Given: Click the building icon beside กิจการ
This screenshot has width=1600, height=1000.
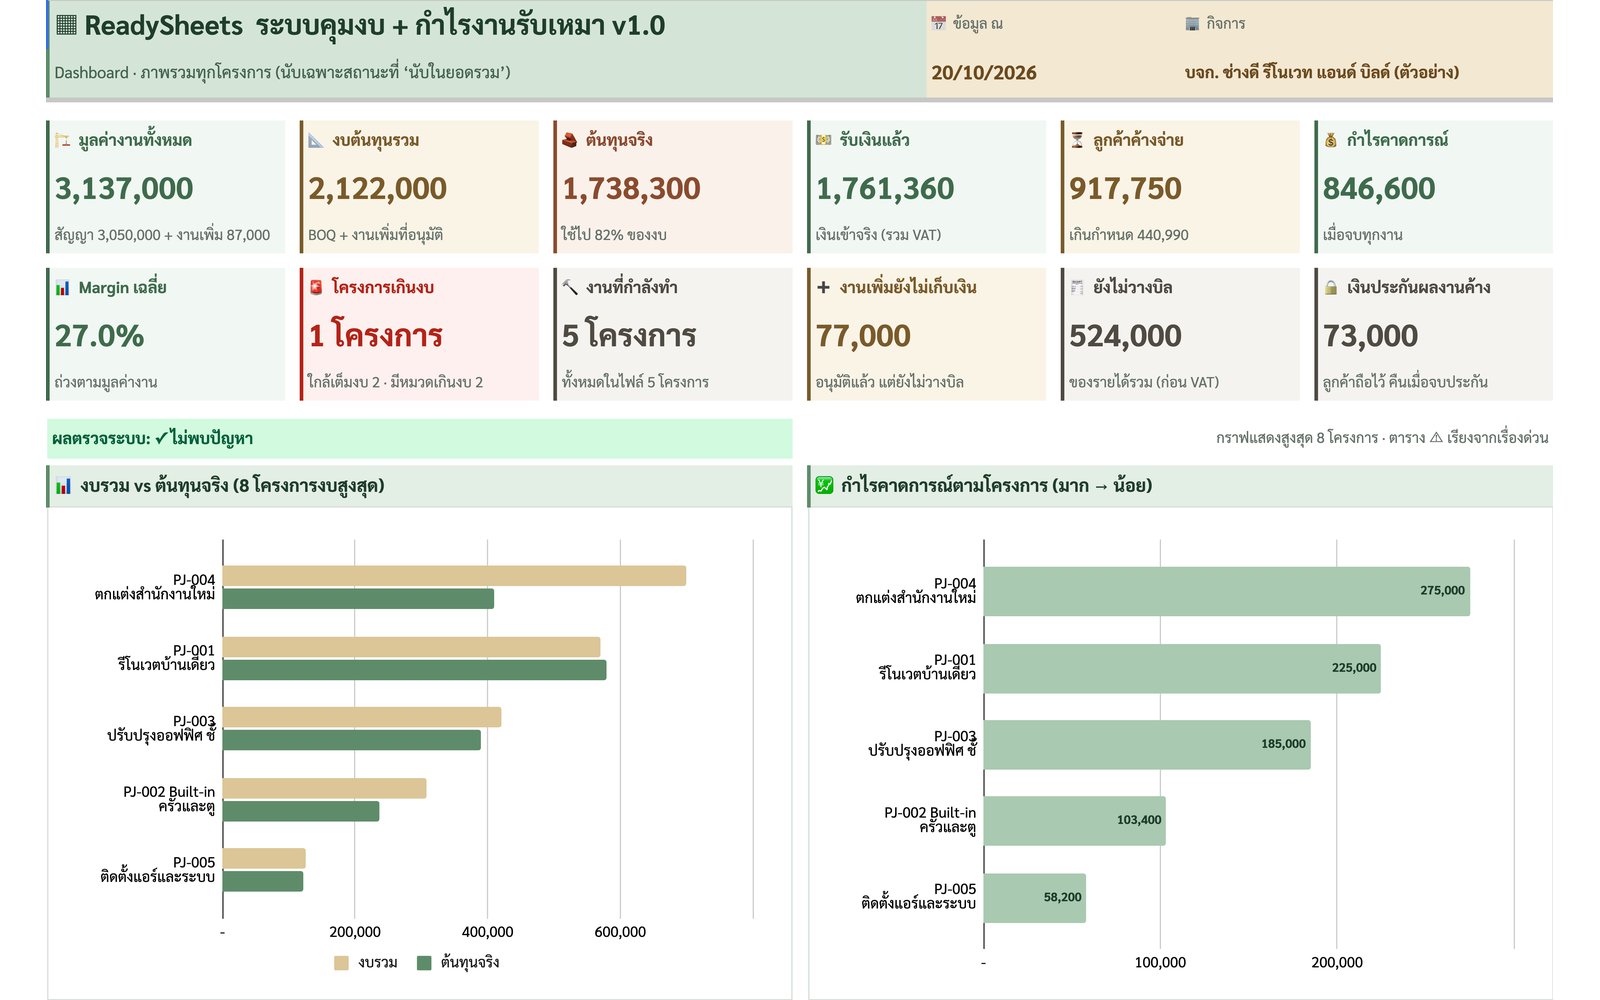Looking at the screenshot, I should [x=1192, y=23].
